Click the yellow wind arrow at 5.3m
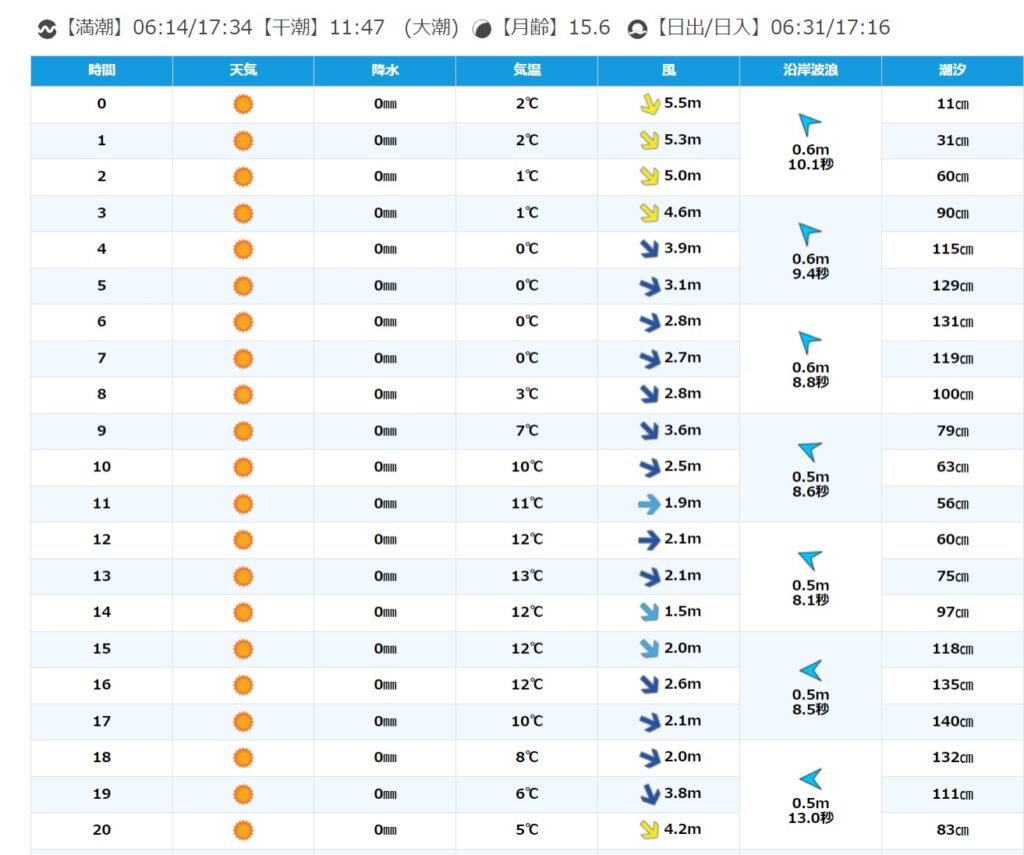1024x855 pixels. pyautogui.click(x=649, y=140)
